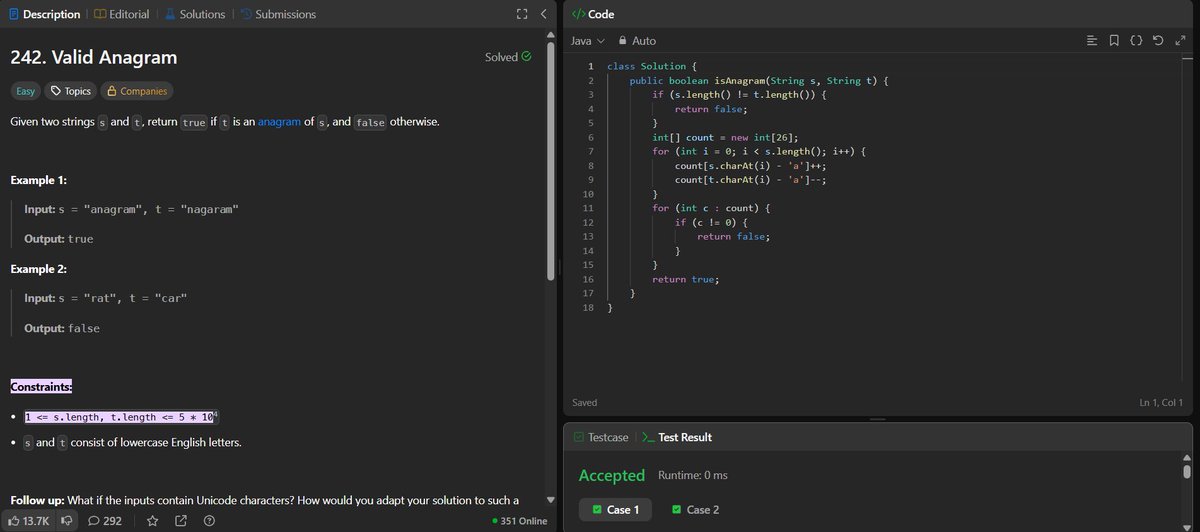Click the Companies tag button

point(136,91)
